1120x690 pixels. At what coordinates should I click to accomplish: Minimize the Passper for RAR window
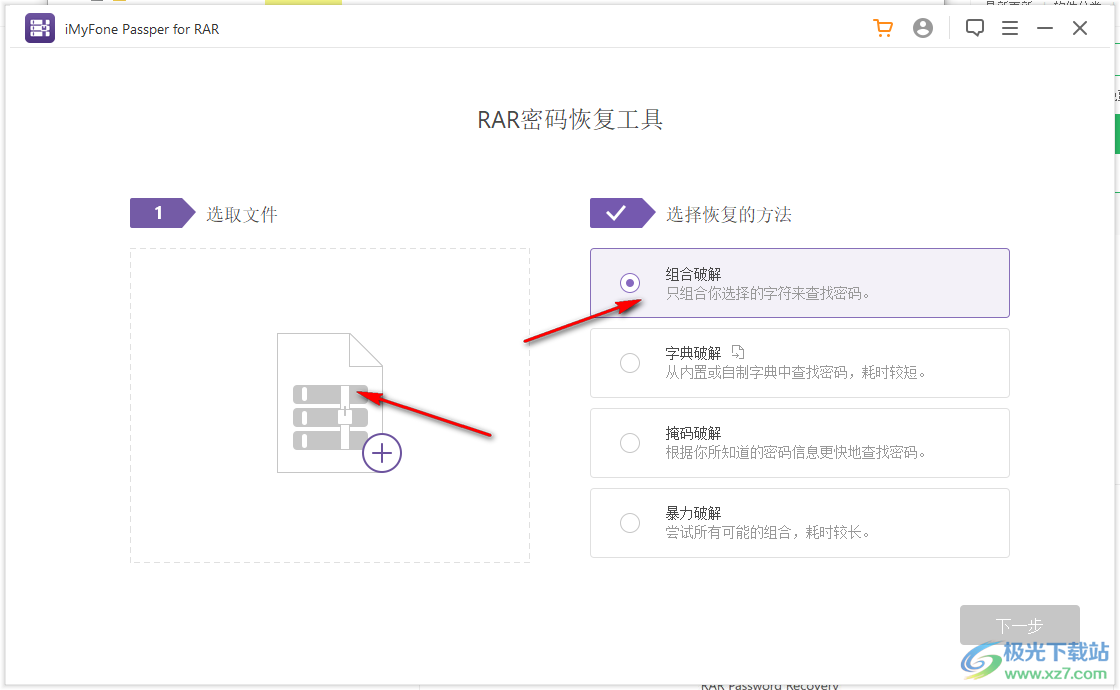click(1045, 28)
